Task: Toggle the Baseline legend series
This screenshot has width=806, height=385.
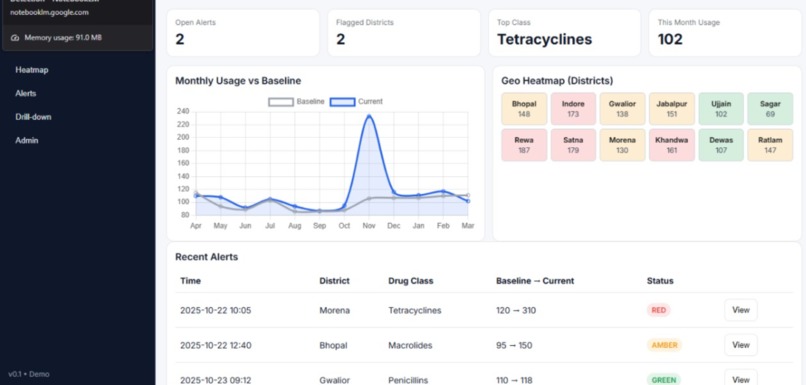Action: 296,102
